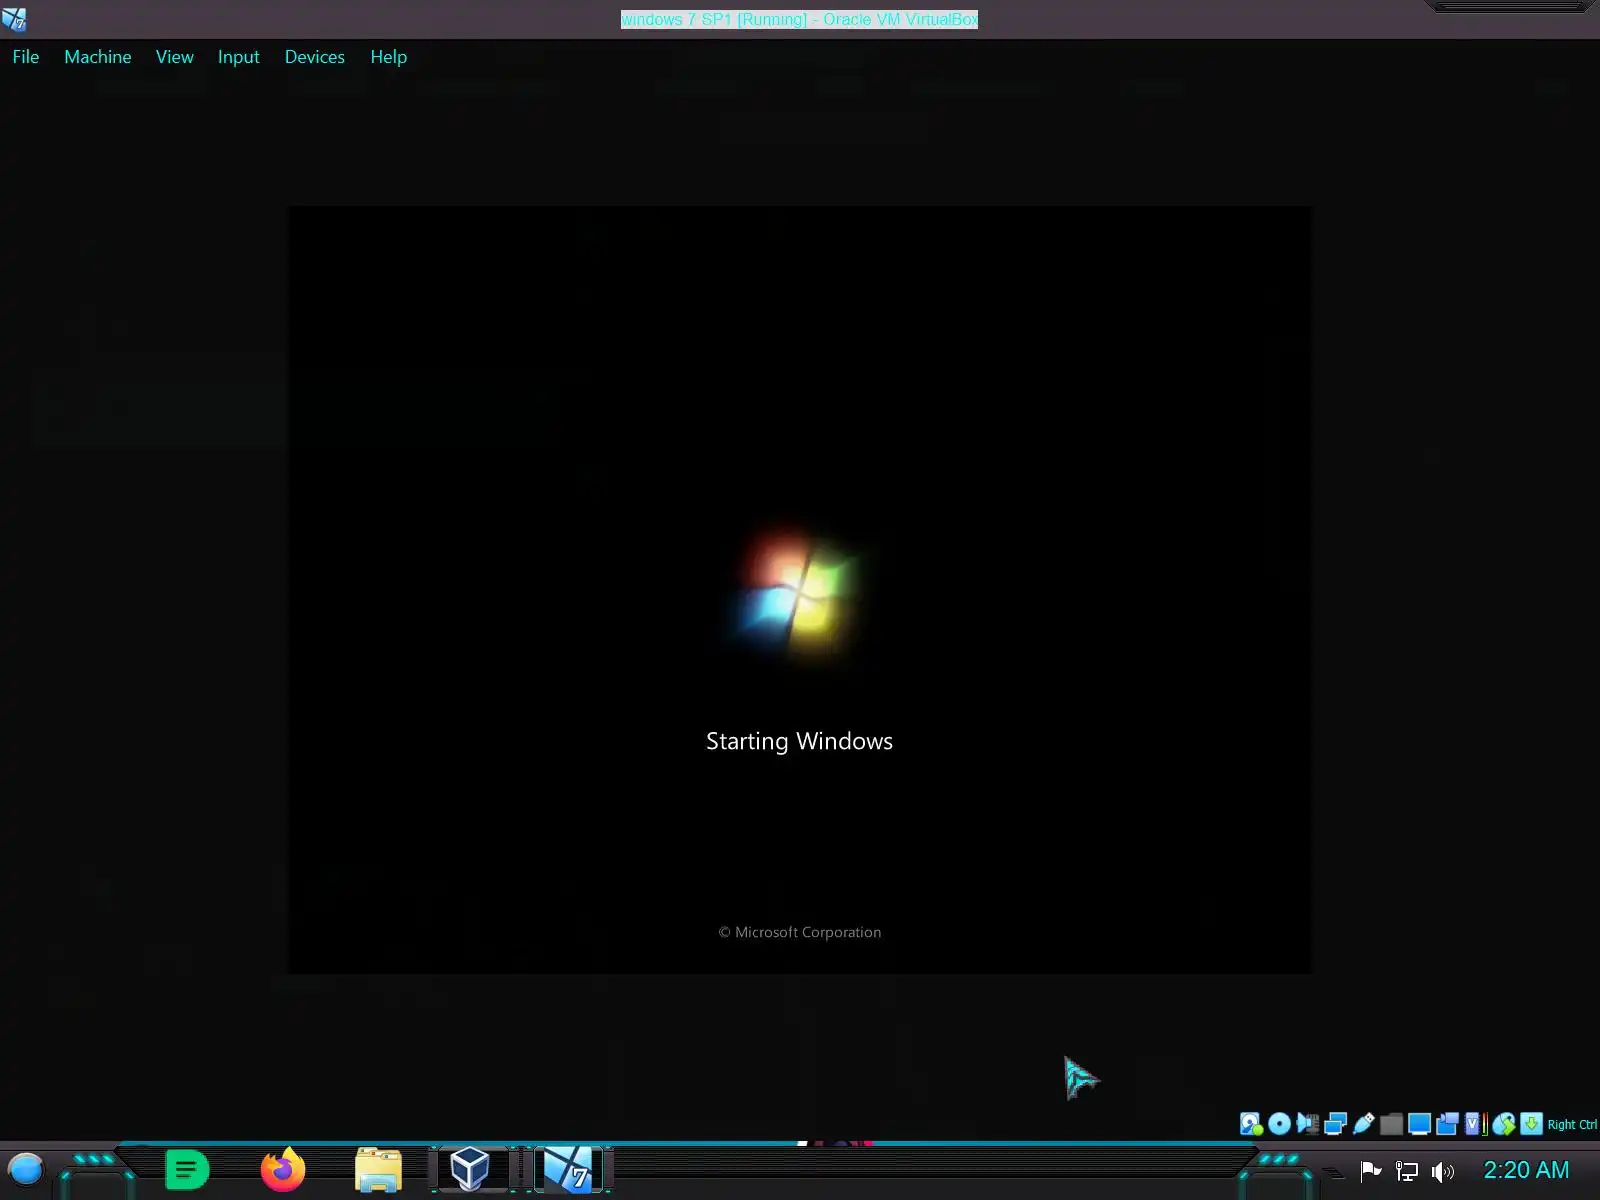This screenshot has width=1600, height=1200.
Task: Open the volume speaker tray icon
Action: click(1443, 1170)
